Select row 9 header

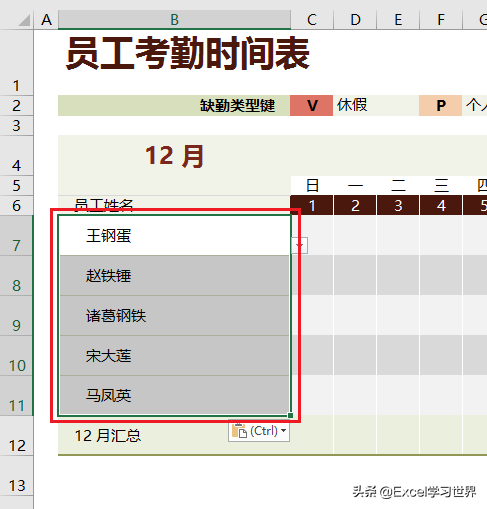16,316
